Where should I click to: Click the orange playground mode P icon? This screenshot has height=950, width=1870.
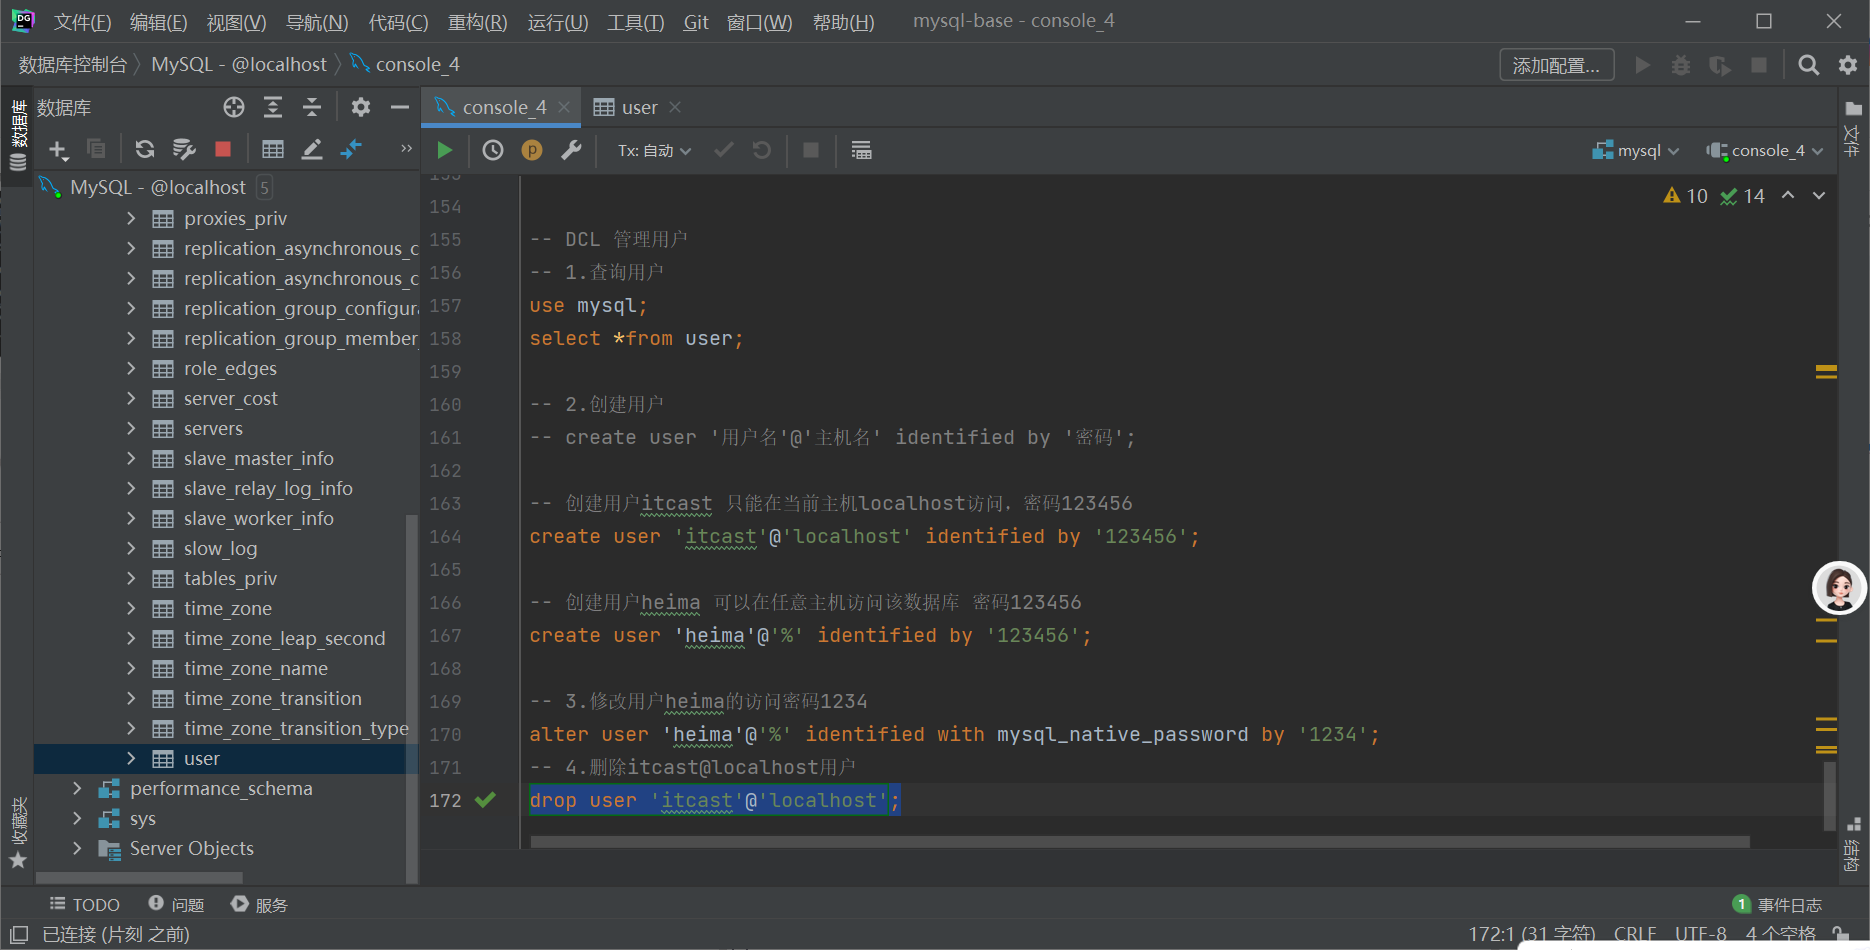tap(532, 150)
